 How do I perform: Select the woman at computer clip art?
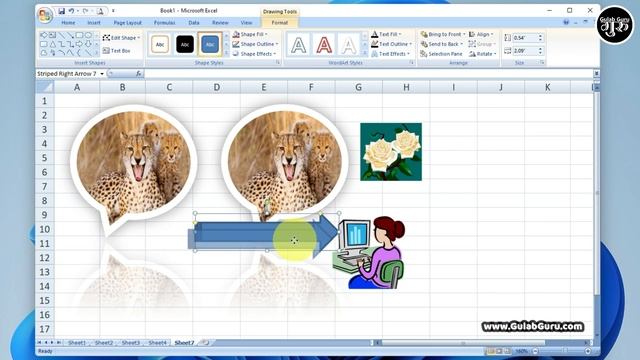coord(369,253)
